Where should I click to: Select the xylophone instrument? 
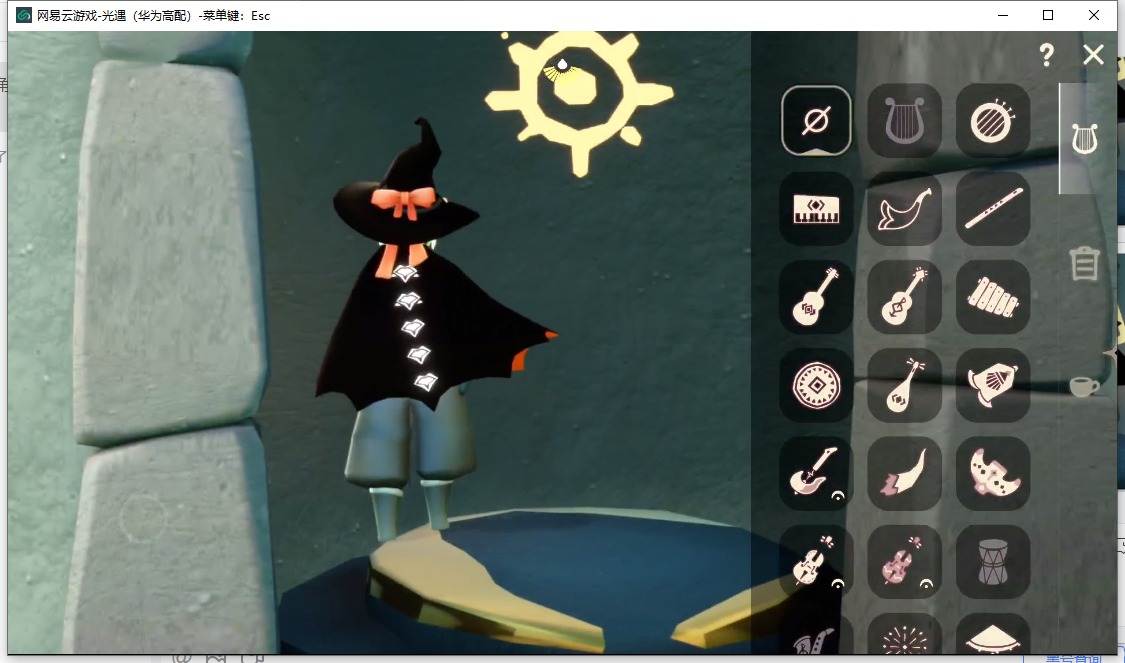coord(993,297)
